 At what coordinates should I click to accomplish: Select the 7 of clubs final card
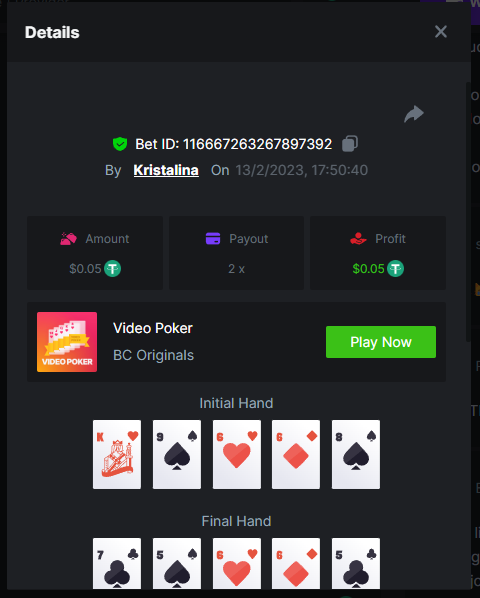[117, 564]
